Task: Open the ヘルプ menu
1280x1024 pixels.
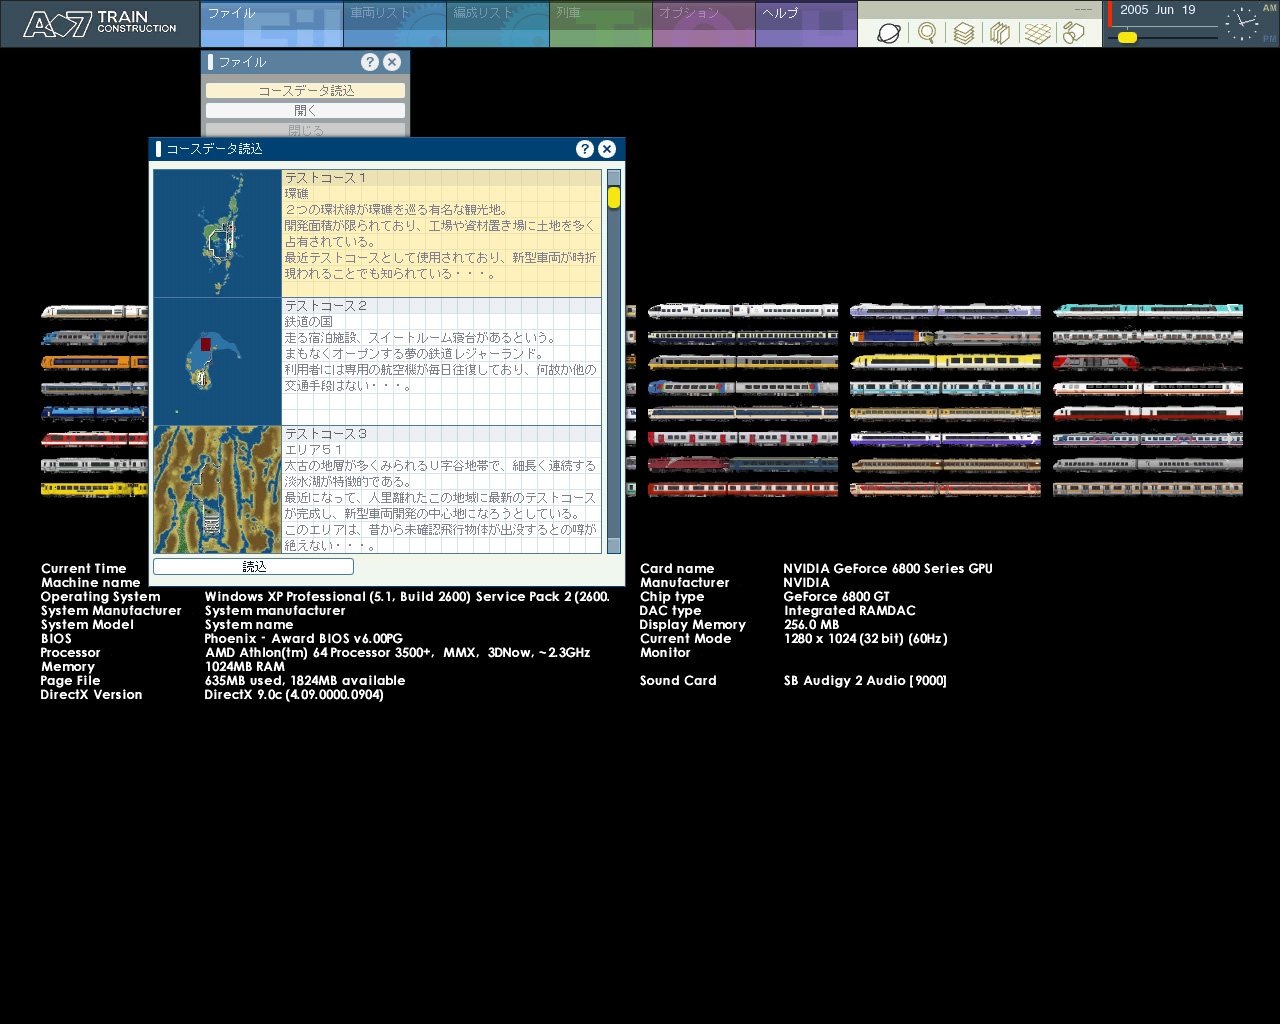Action: coord(806,24)
